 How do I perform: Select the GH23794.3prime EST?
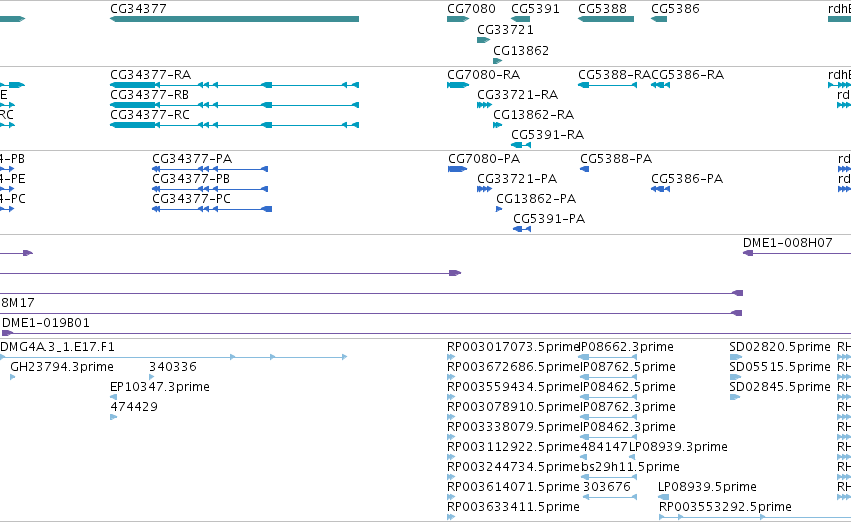[13, 377]
